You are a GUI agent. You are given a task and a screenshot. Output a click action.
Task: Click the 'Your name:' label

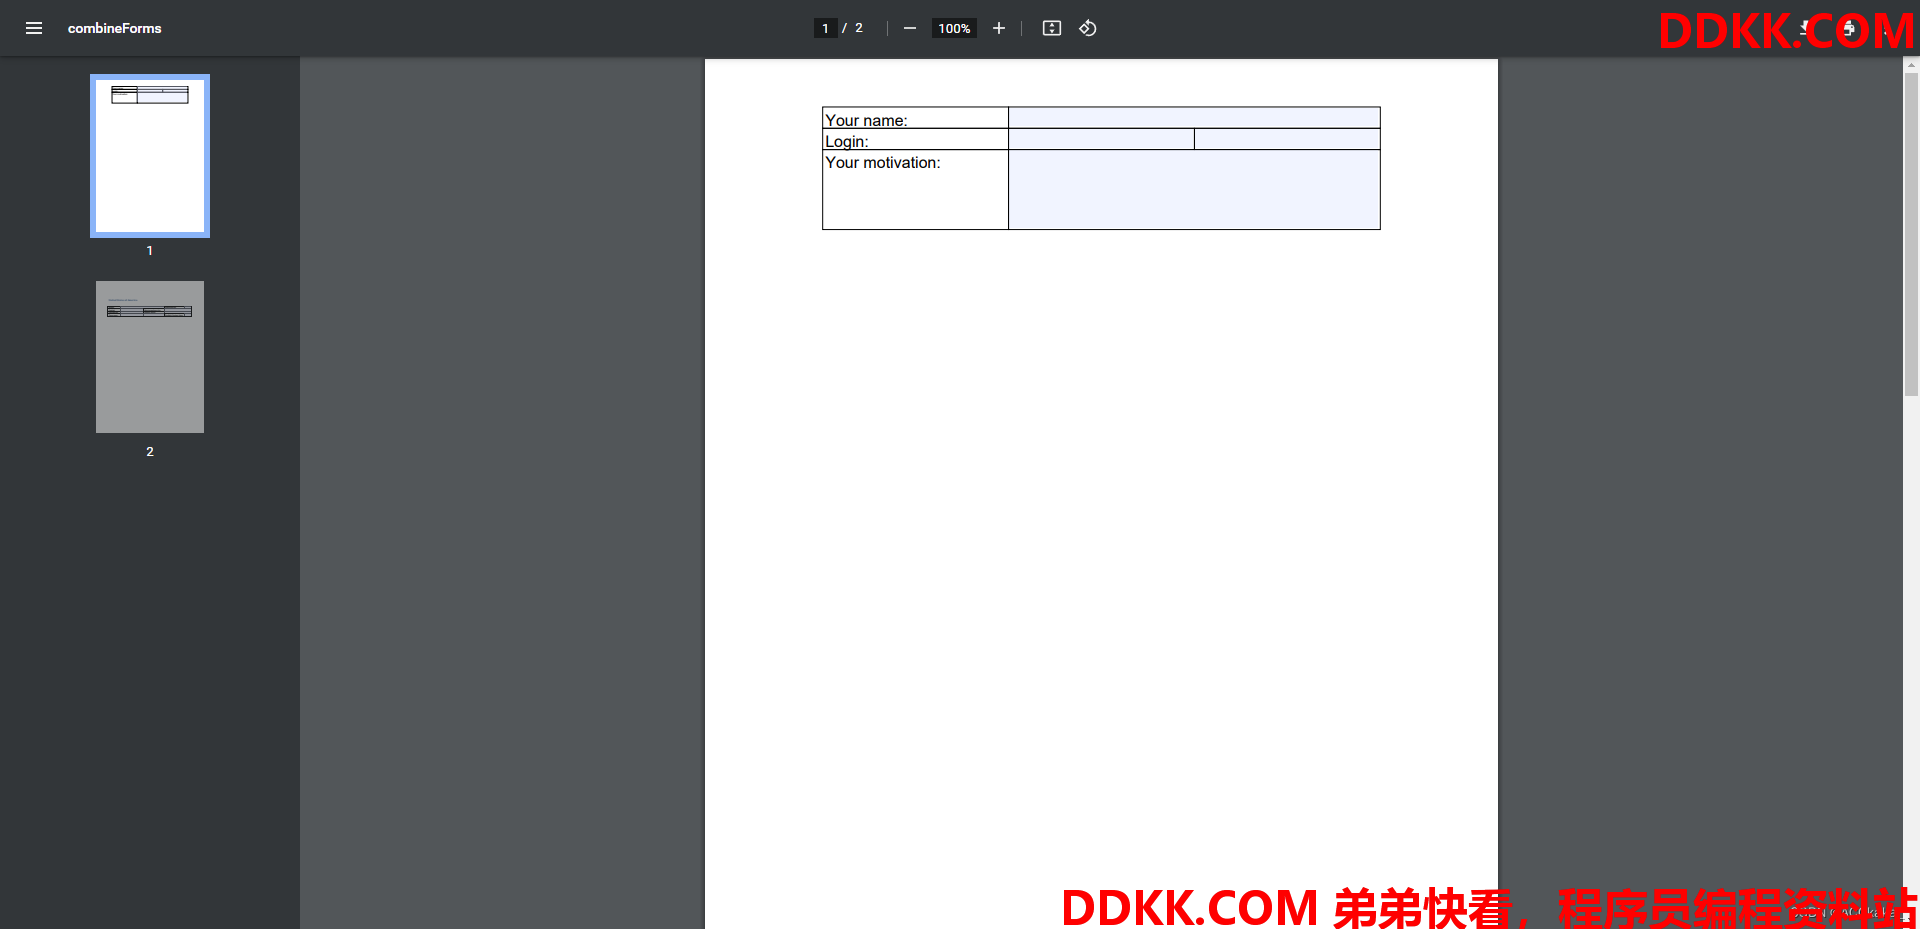[866, 120]
